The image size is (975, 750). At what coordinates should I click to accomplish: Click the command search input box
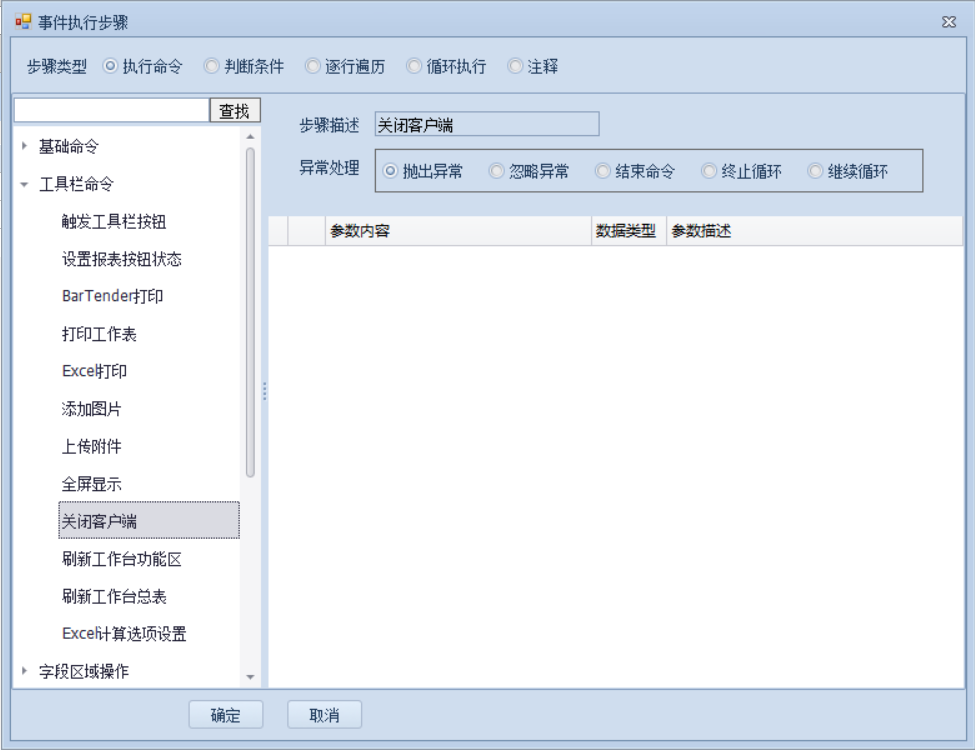[x=111, y=110]
